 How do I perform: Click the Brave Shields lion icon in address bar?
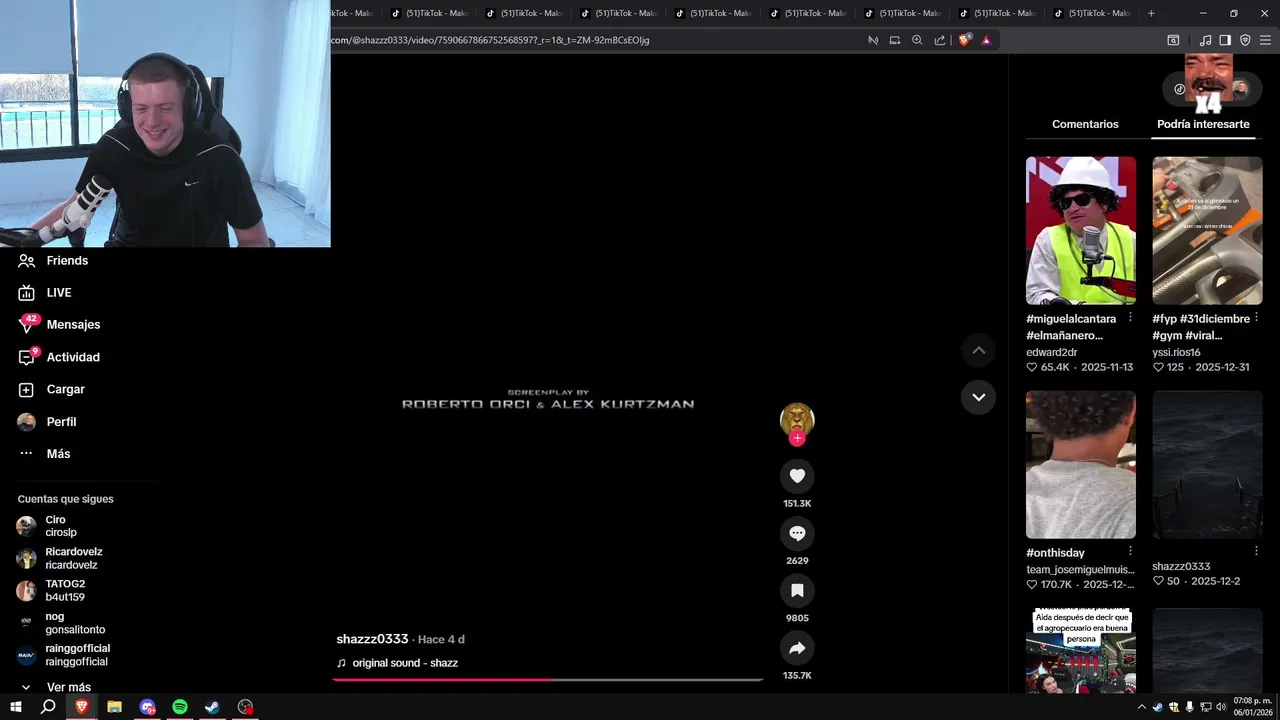[x=964, y=40]
